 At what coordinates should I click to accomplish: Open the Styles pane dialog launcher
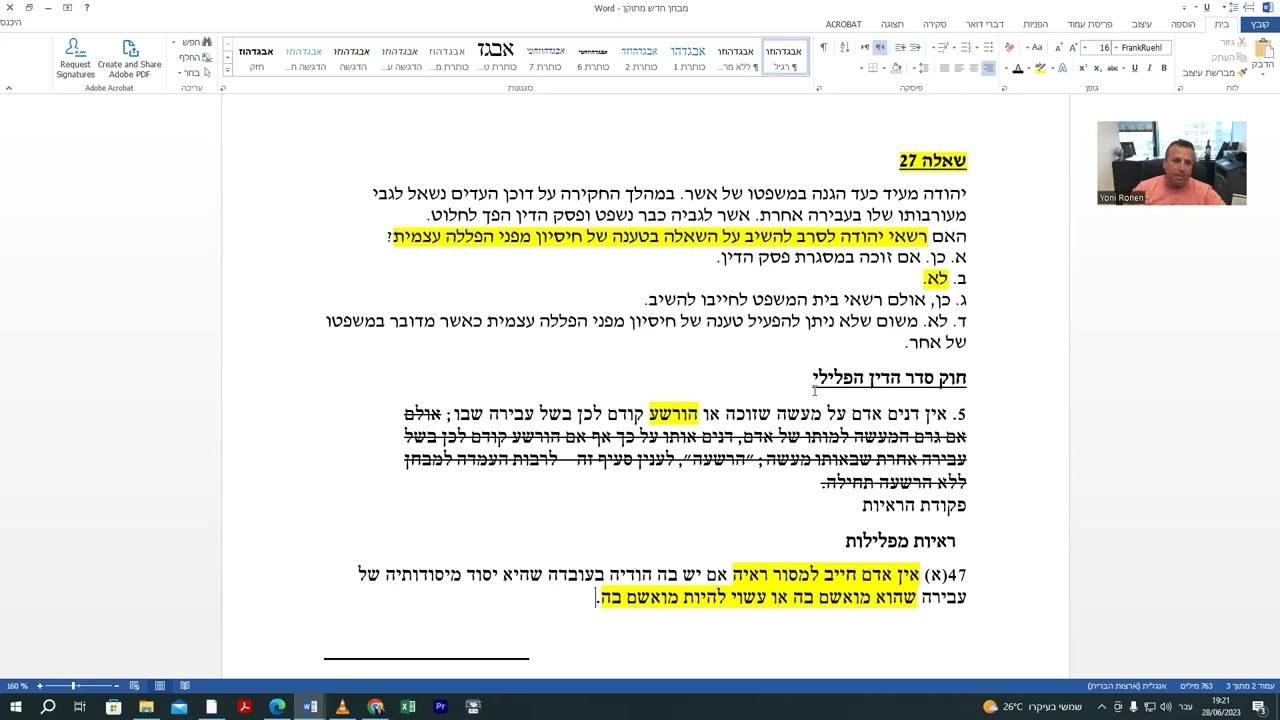[222, 88]
